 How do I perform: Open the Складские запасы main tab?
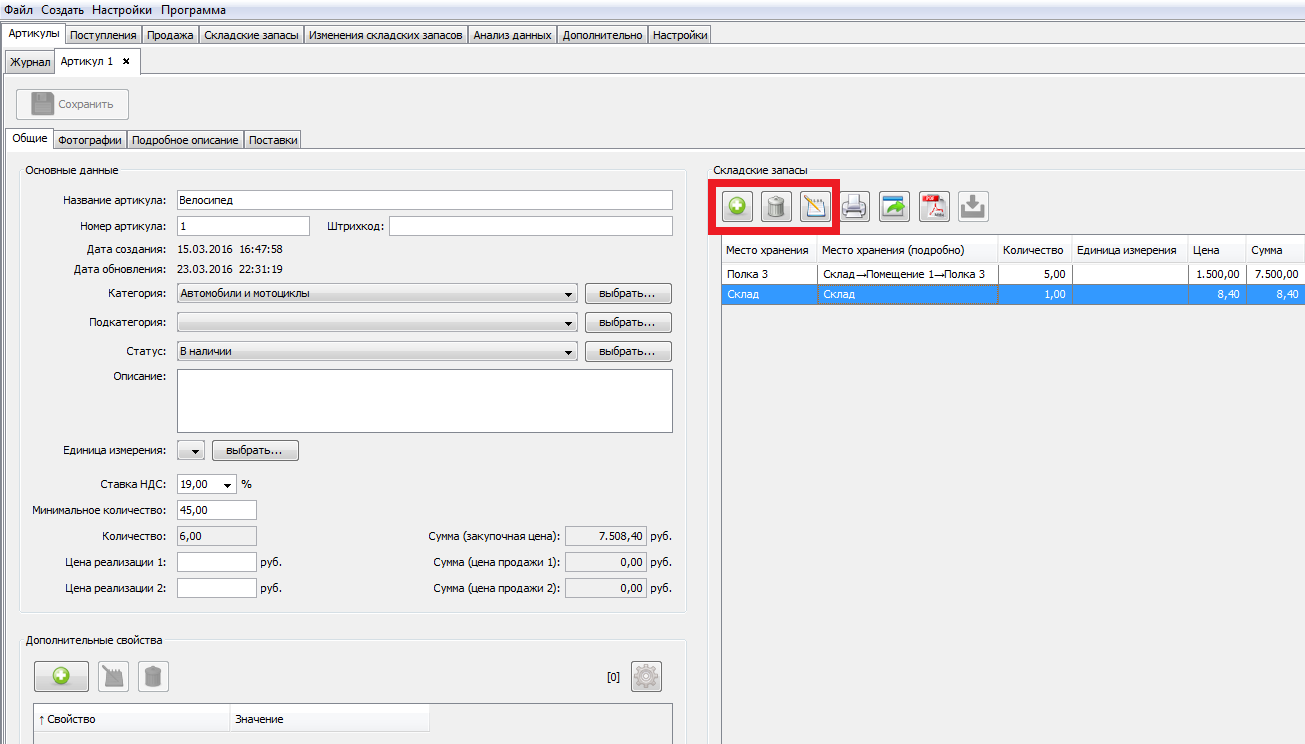click(251, 35)
